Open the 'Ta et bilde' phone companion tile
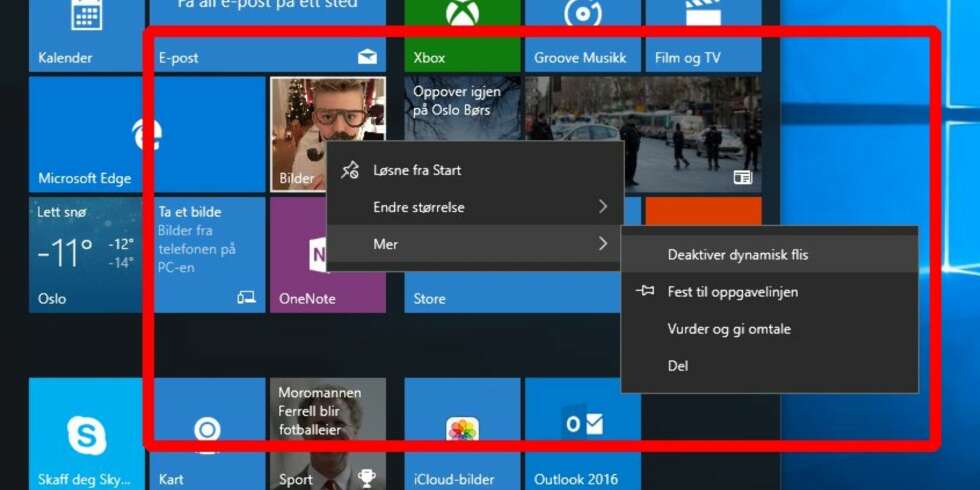980x490 pixels. [208, 255]
